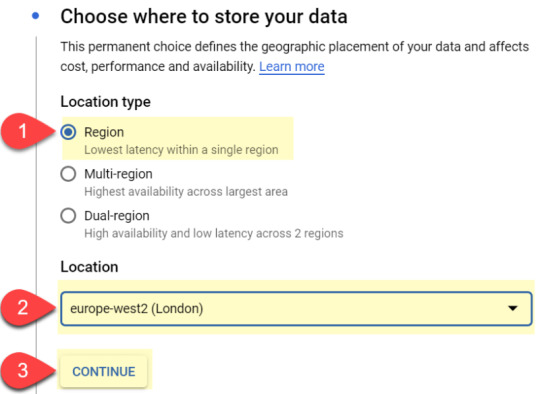
Task: Open the Learn more link
Action: click(292, 66)
